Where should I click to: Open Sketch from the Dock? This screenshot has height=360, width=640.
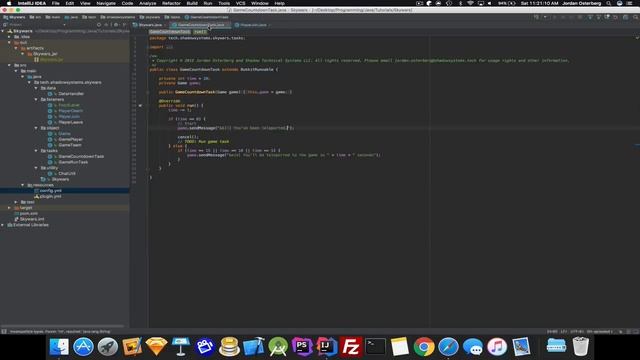click(156, 347)
